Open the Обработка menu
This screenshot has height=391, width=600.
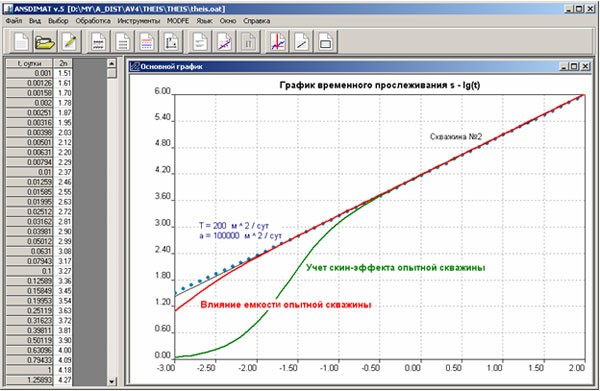point(93,21)
